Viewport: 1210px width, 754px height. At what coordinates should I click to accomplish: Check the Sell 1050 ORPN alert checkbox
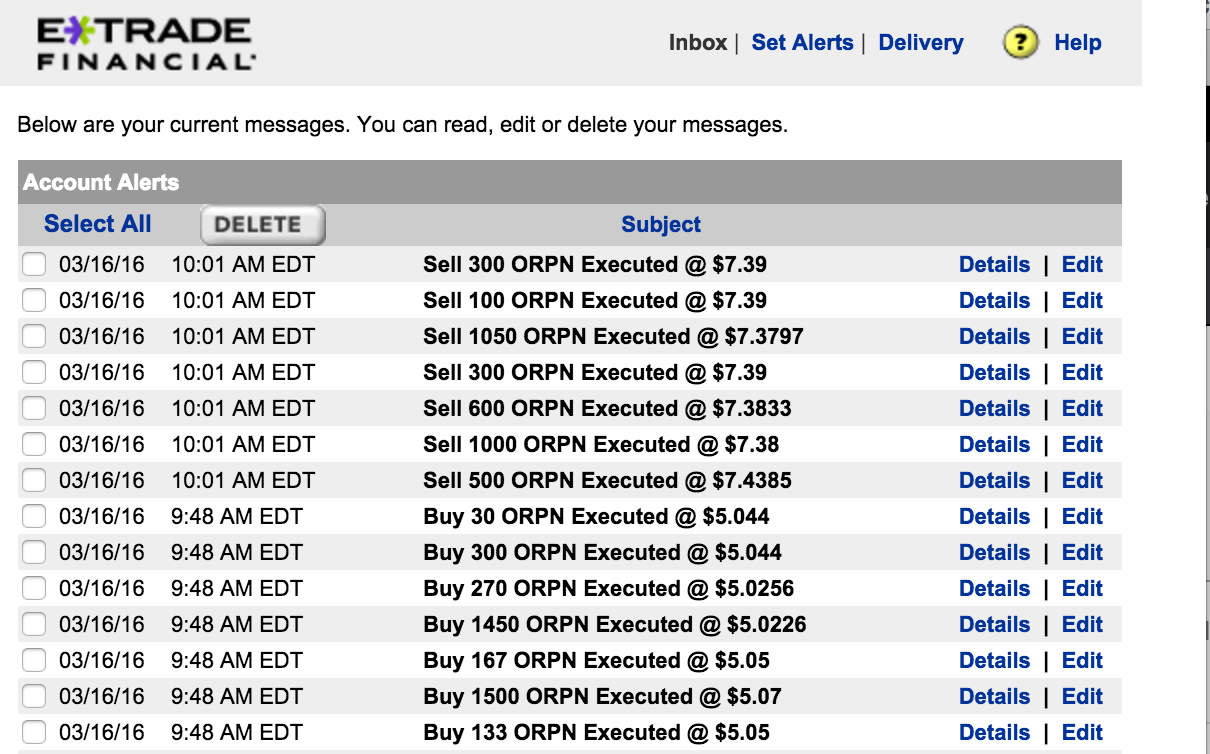coord(34,337)
